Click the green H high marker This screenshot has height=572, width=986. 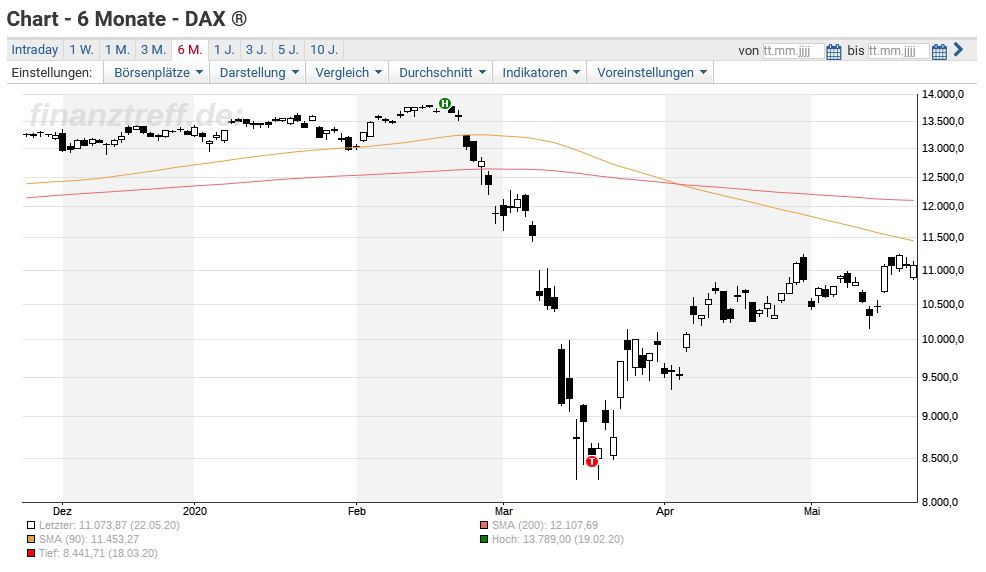[445, 104]
